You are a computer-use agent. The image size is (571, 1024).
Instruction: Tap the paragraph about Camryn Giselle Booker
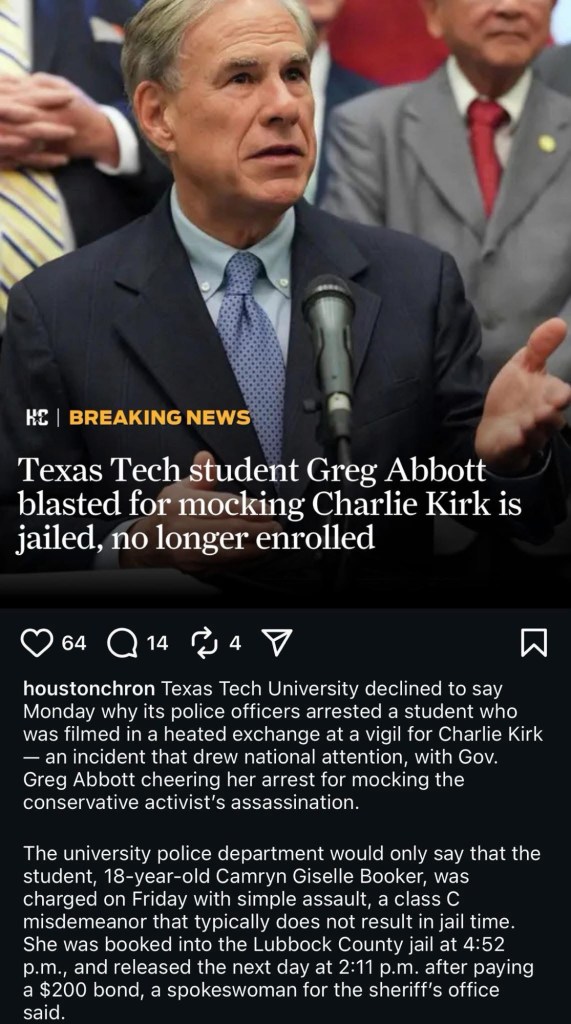282,933
